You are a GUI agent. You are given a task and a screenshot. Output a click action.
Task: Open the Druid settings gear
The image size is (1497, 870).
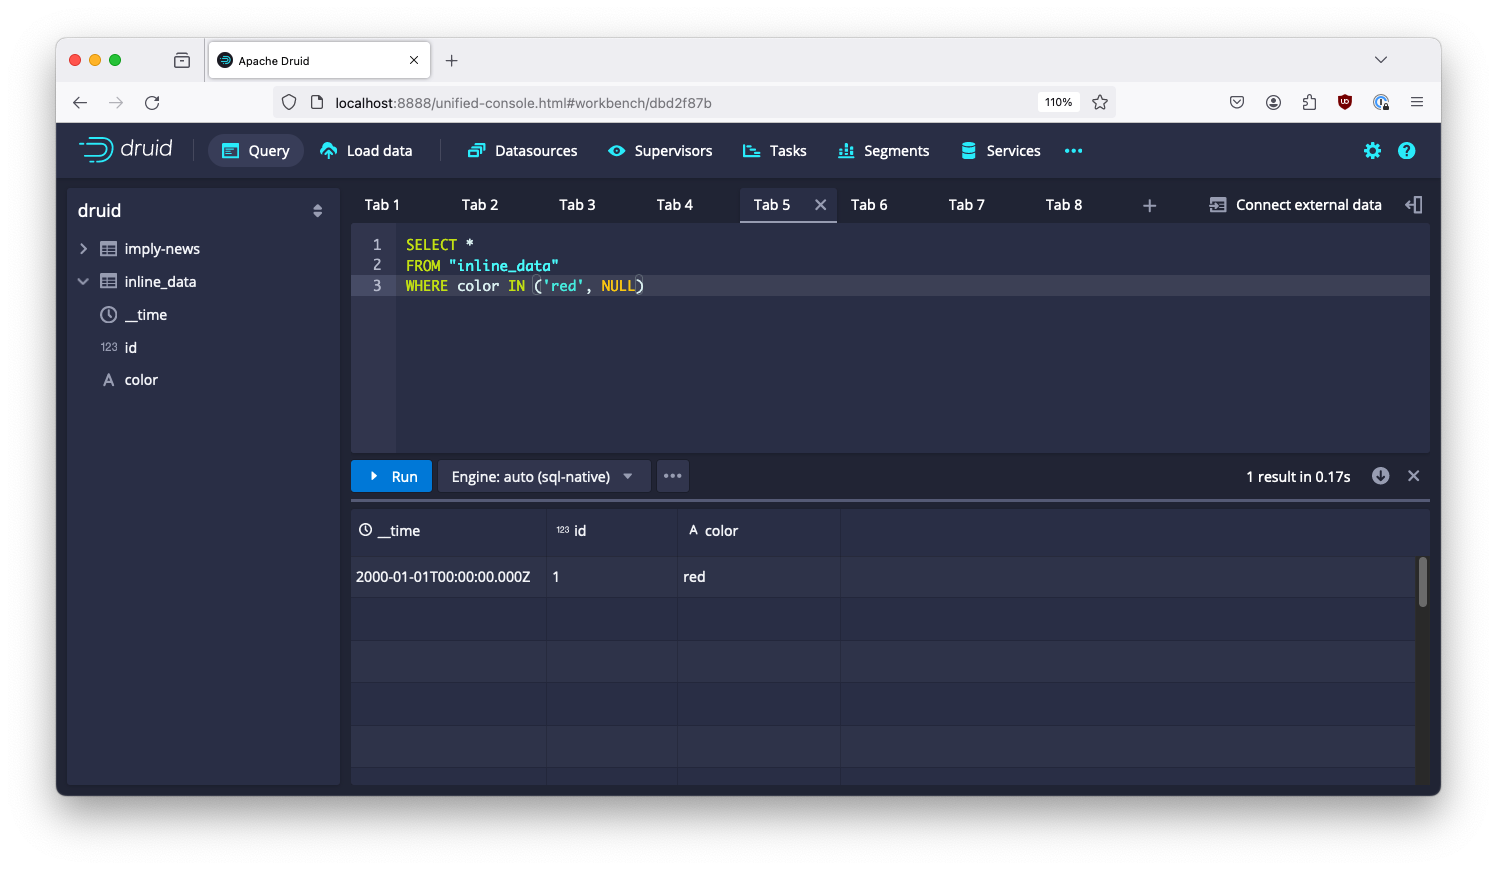pyautogui.click(x=1372, y=150)
